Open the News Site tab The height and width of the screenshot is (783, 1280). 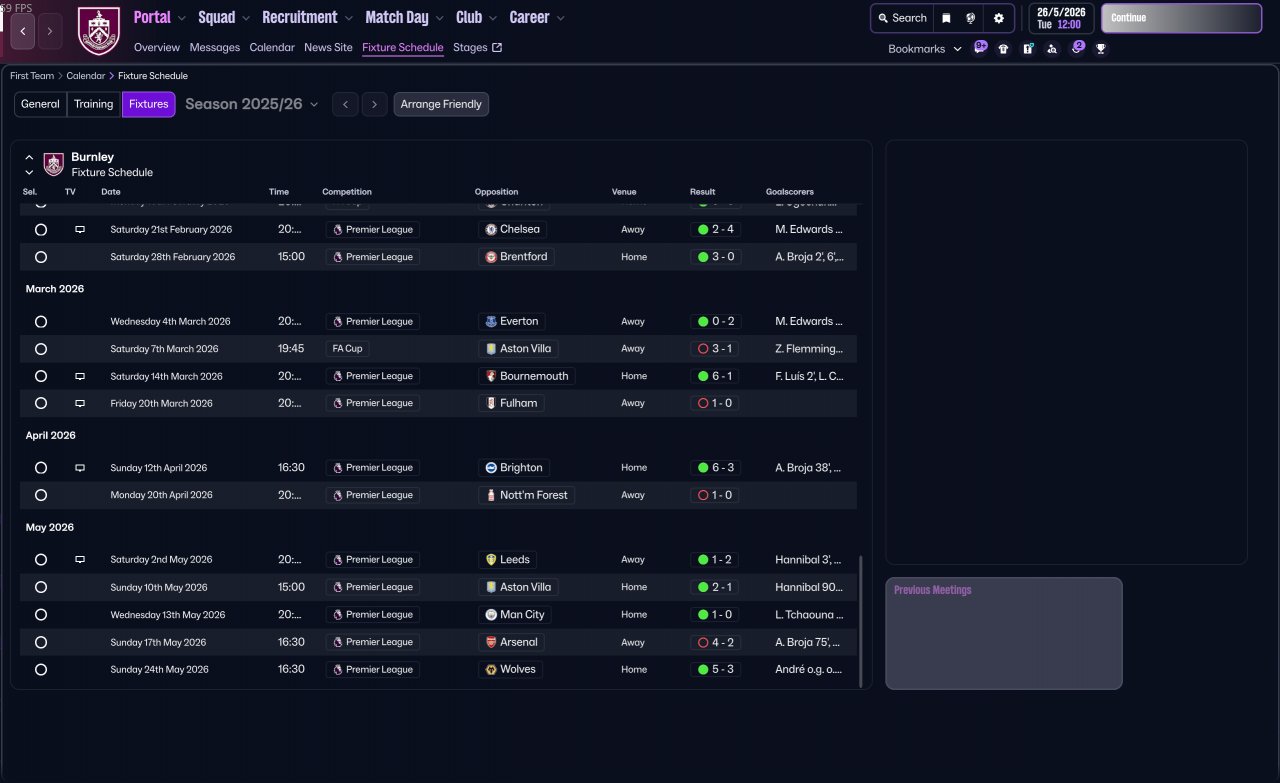[x=328, y=47]
